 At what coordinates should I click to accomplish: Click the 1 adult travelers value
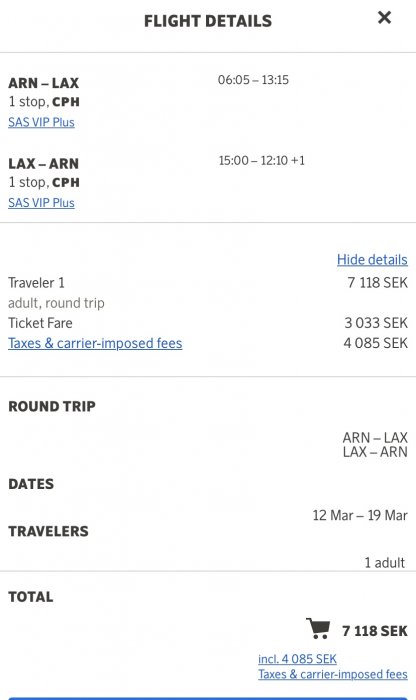pyautogui.click(x=385, y=562)
